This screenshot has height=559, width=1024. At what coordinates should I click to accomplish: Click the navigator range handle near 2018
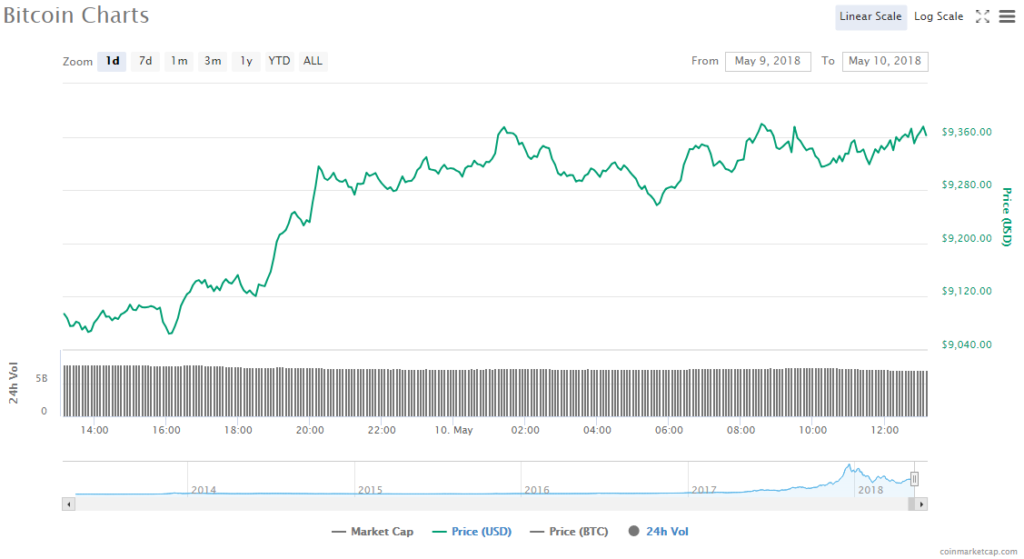[914, 479]
